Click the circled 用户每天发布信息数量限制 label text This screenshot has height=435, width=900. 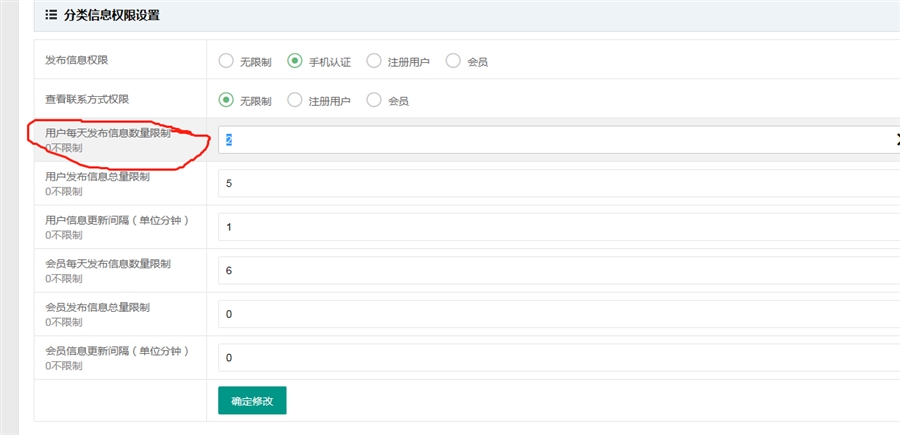point(108,133)
